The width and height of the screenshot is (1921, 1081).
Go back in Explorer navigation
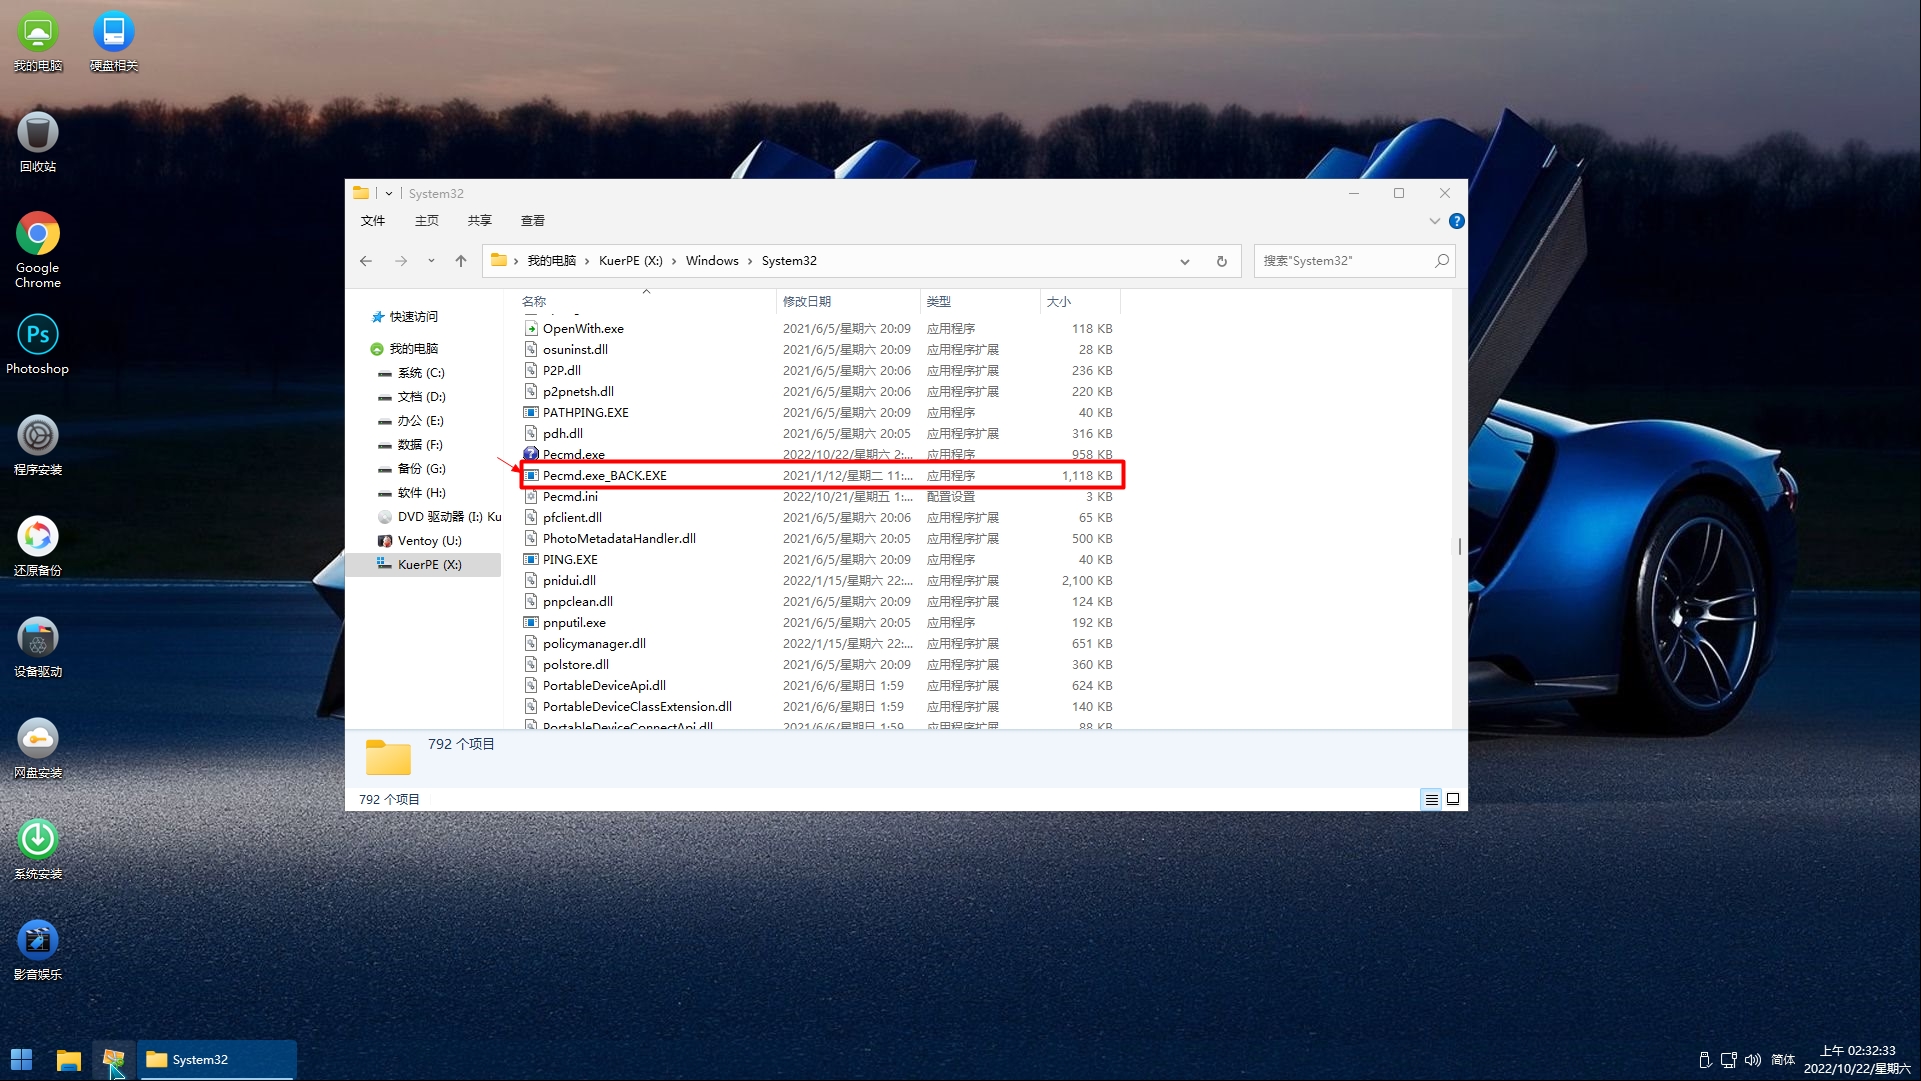point(366,261)
